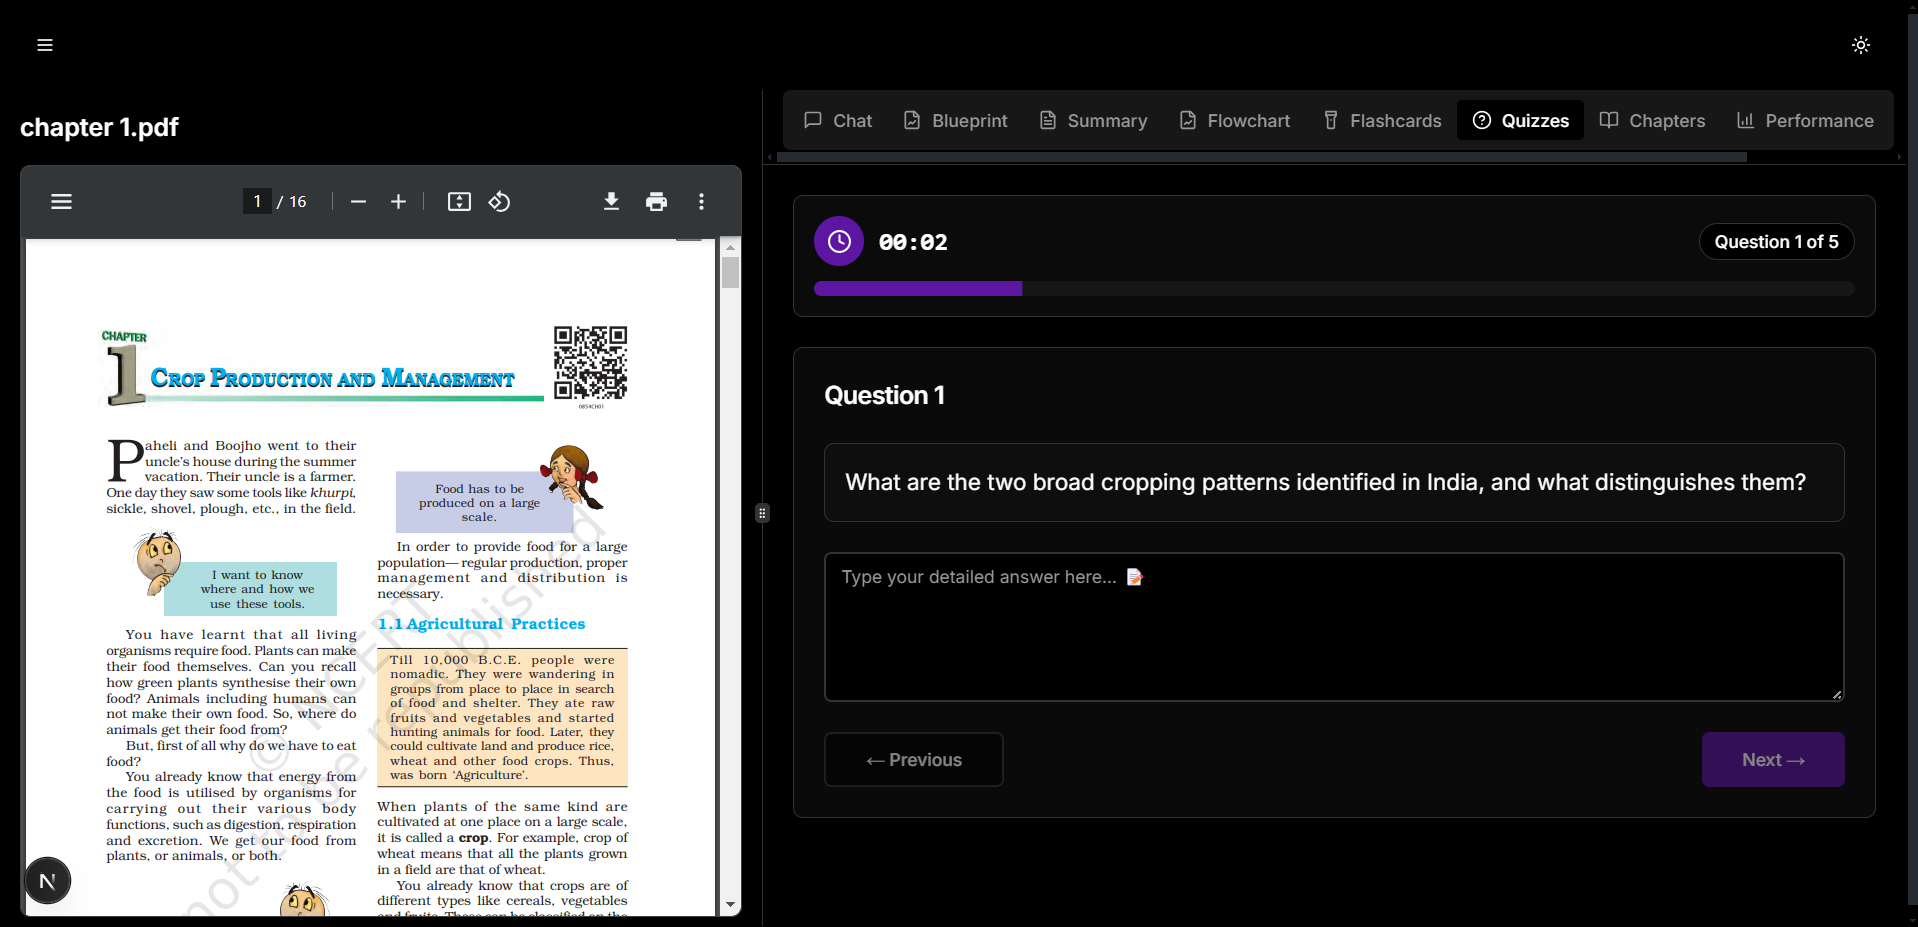Screen dimensions: 1918x927
Task: Print the PDF document
Action: point(656,202)
